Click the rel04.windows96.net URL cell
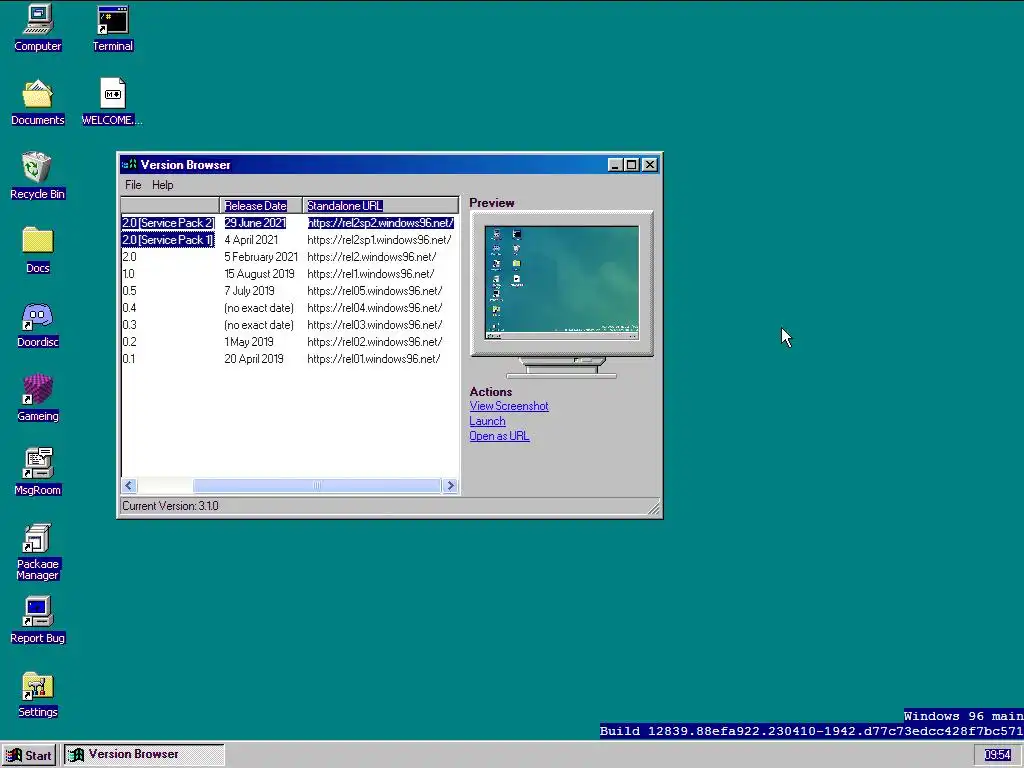 click(x=374, y=308)
